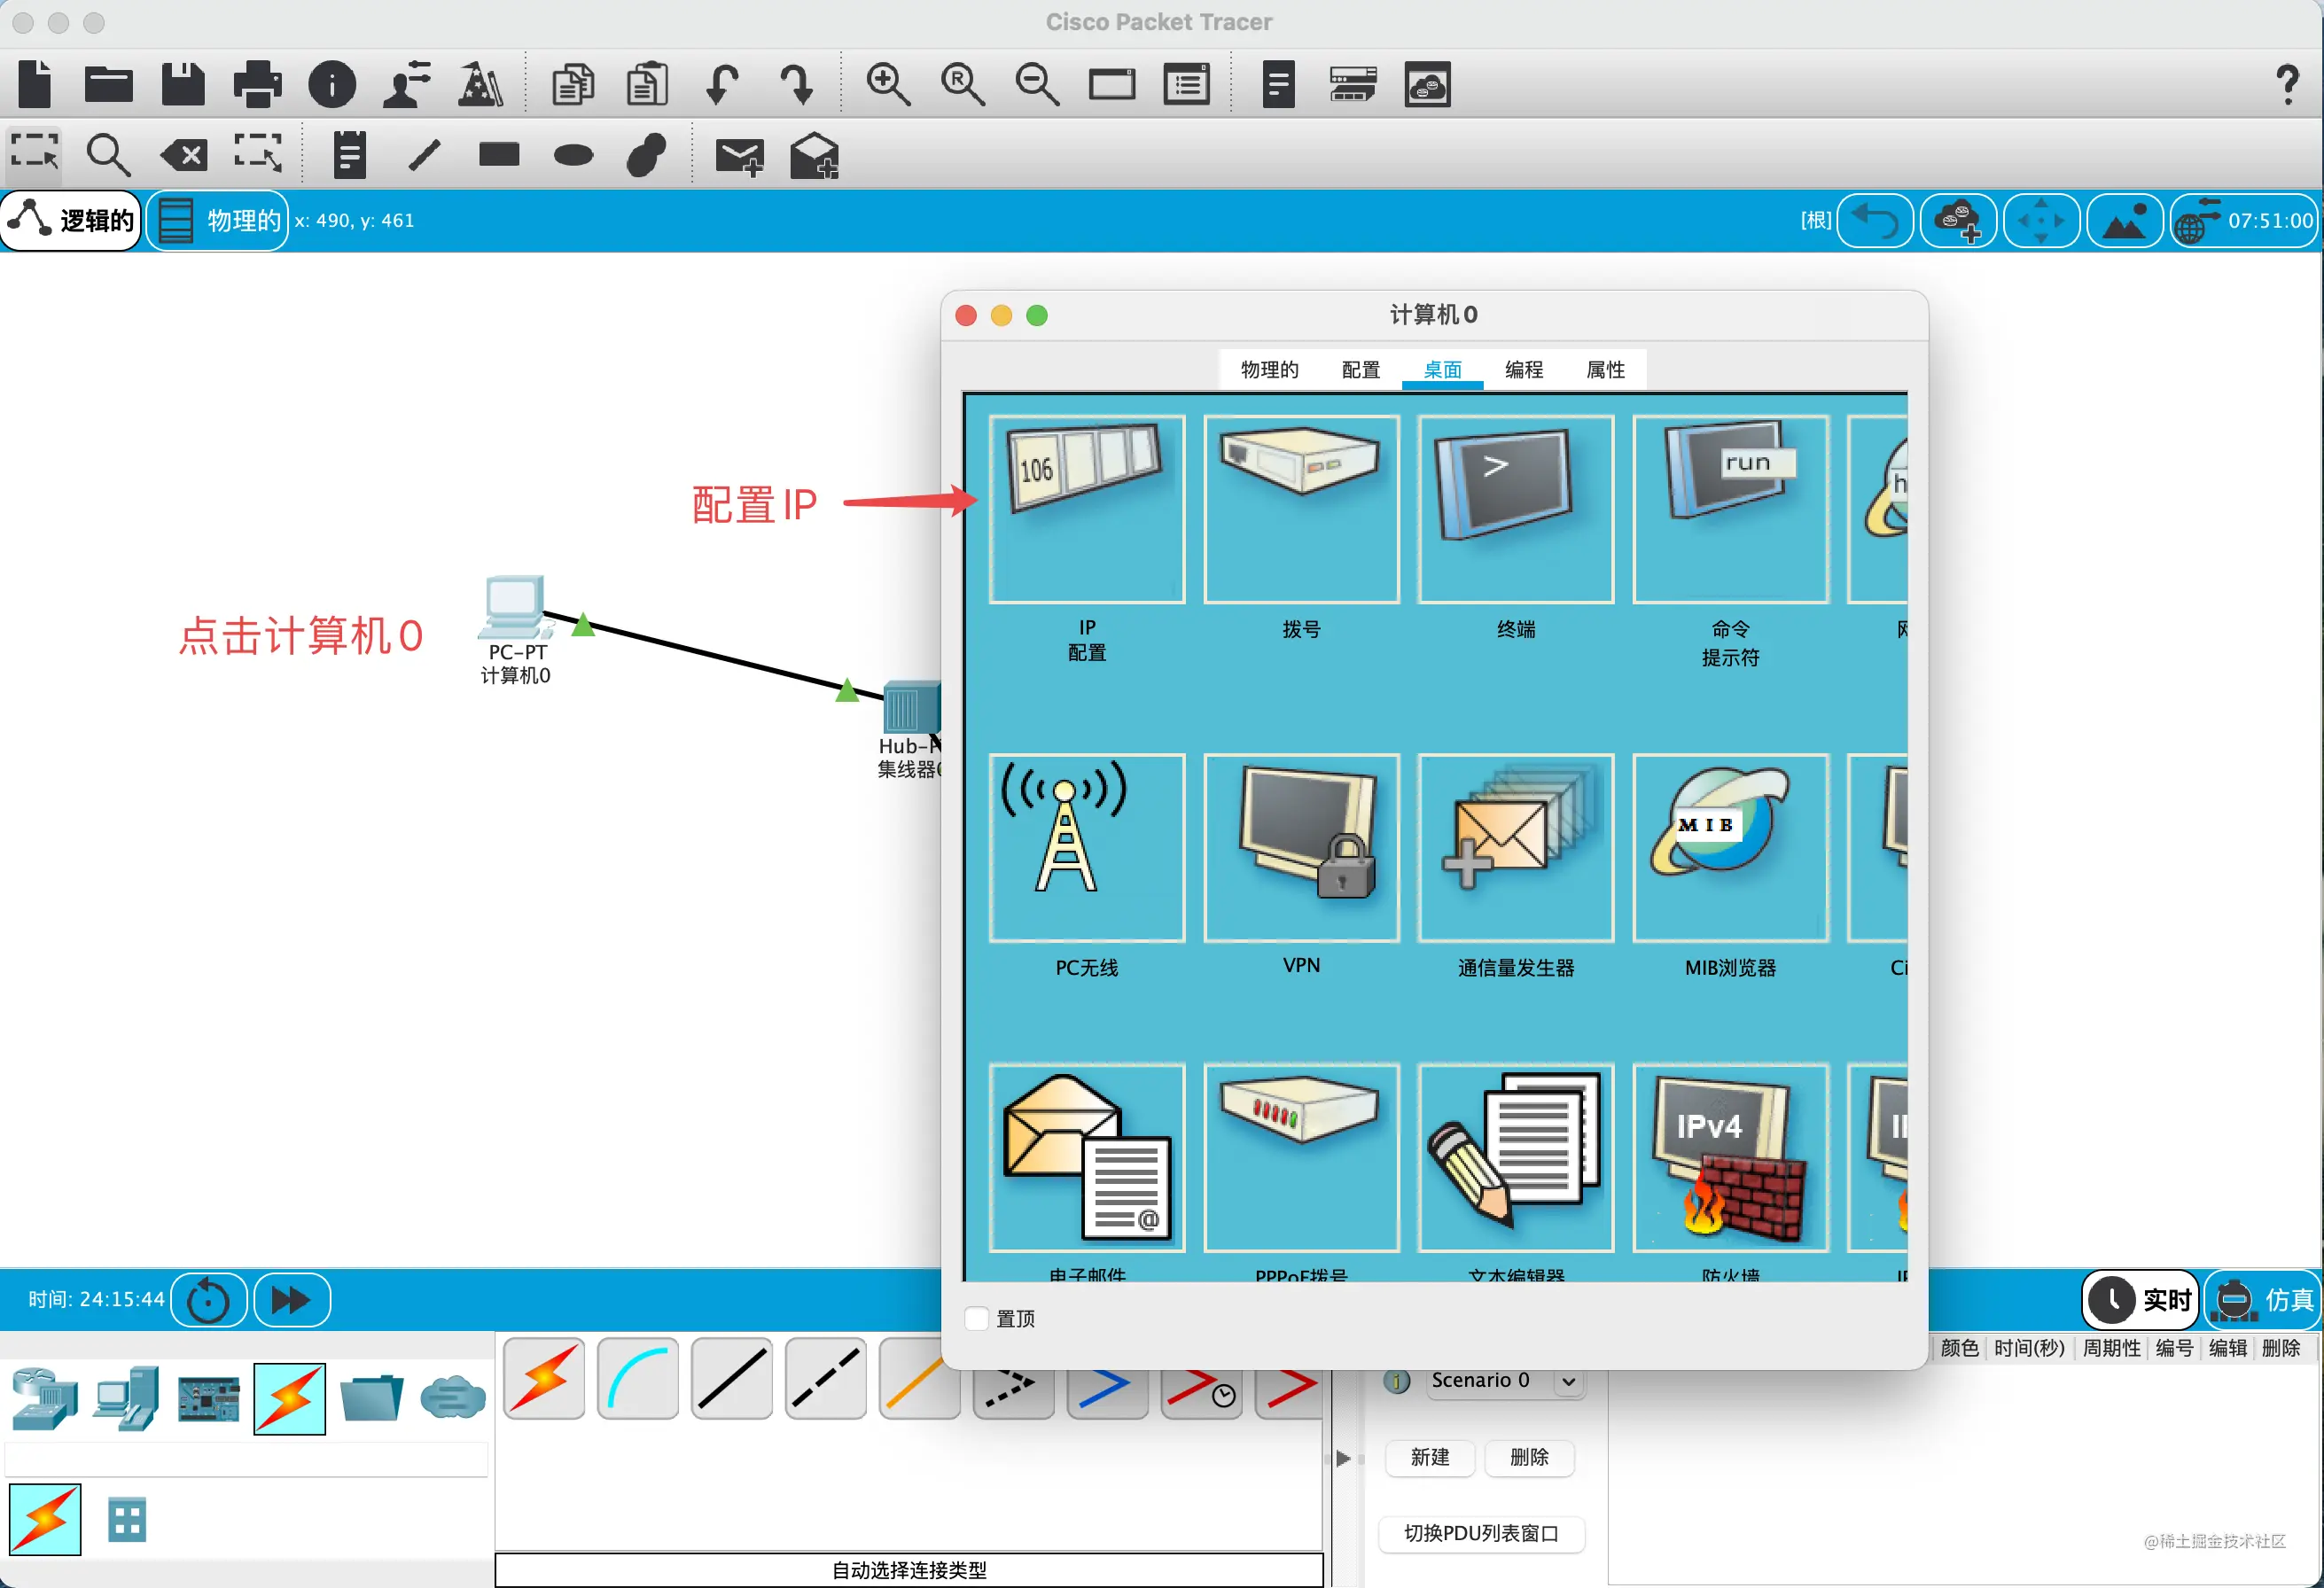
Task: Open the VPN app icon
Action: click(x=1301, y=847)
